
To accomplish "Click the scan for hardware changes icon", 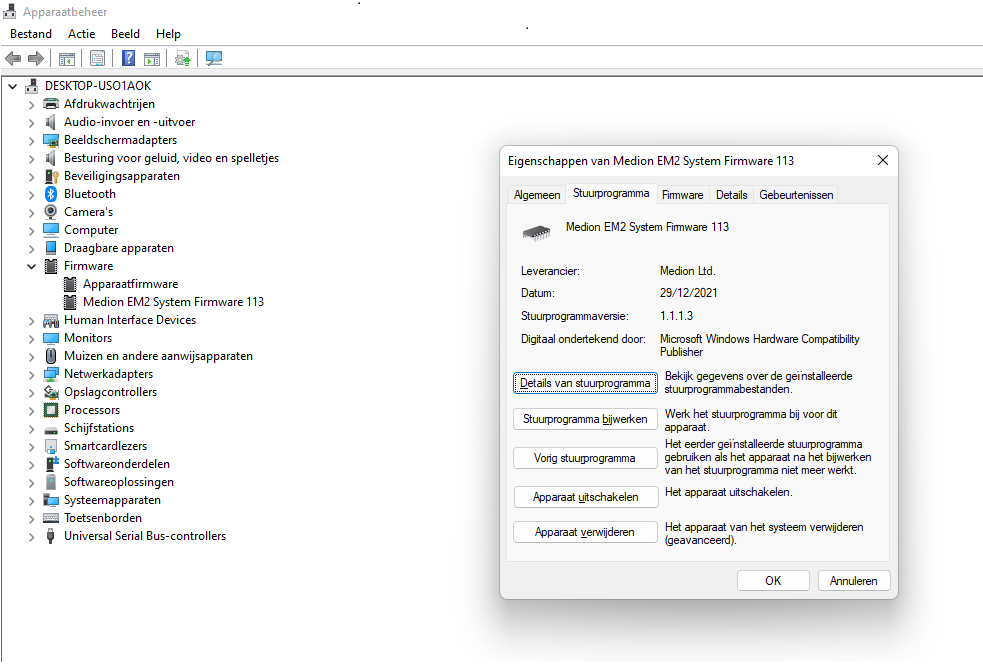I will (x=214, y=59).
